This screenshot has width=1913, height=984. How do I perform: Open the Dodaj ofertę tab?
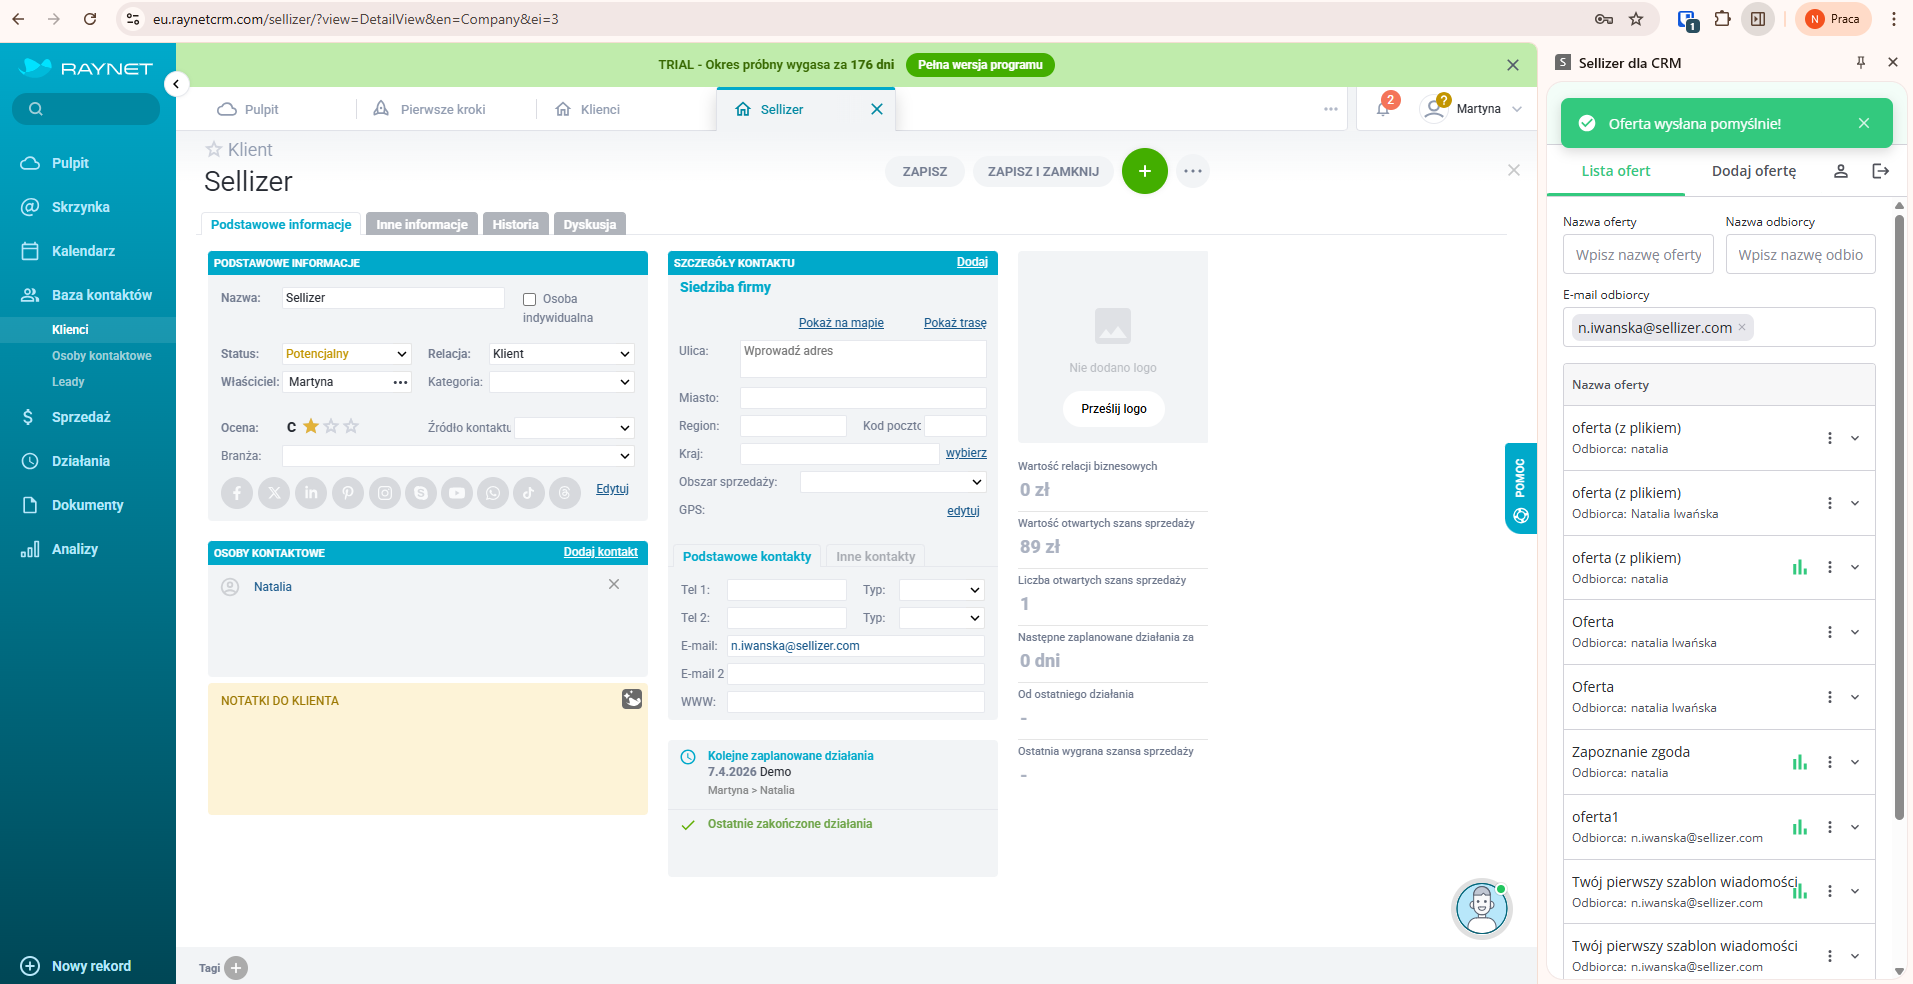pos(1753,171)
